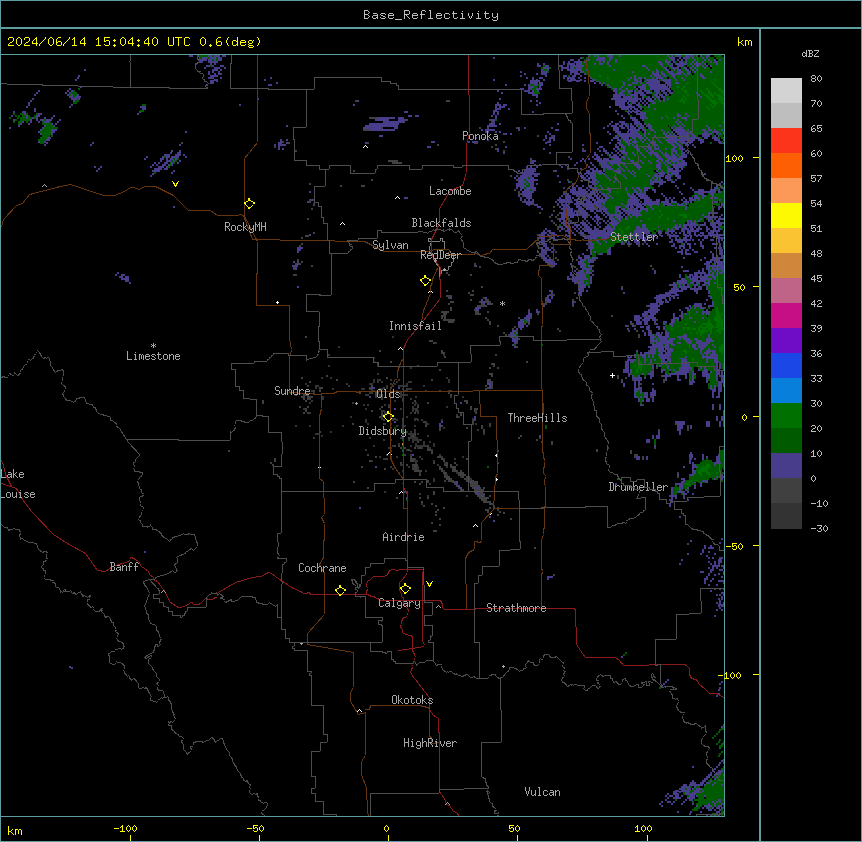Click the Didsbury town label
Viewport: 862px width, 842px height.
[x=383, y=431]
